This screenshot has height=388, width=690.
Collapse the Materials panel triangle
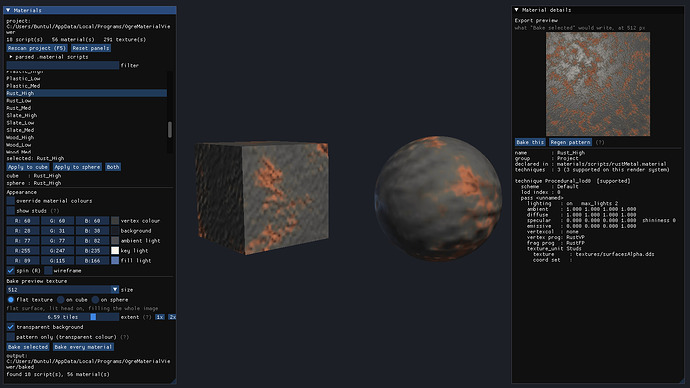[x=8, y=10]
